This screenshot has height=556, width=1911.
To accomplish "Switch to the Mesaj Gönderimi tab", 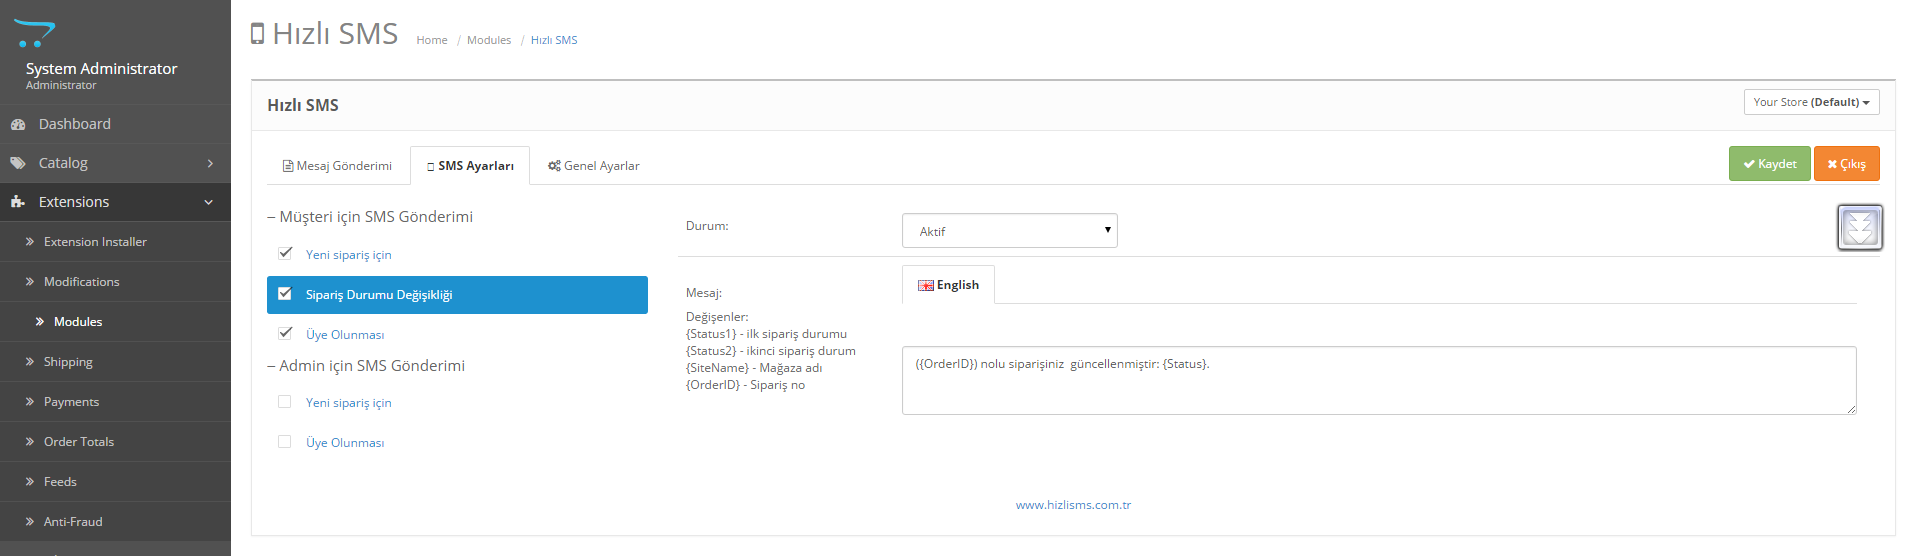I will click(337, 166).
